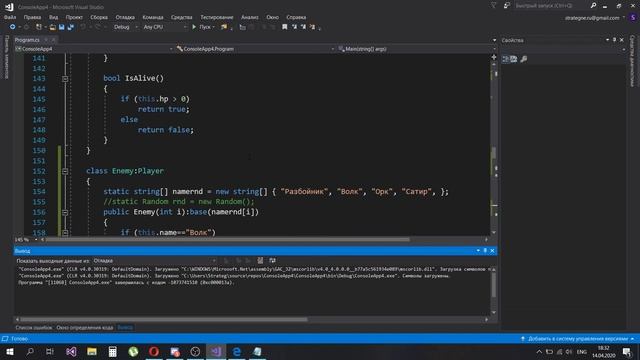This screenshot has height=360, width=640.
Task: Open the notification center icon in tray
Action: coord(627,352)
